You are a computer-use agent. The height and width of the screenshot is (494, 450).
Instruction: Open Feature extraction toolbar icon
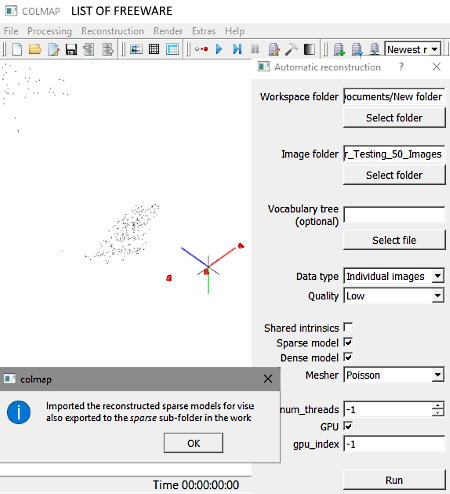pos(136,50)
